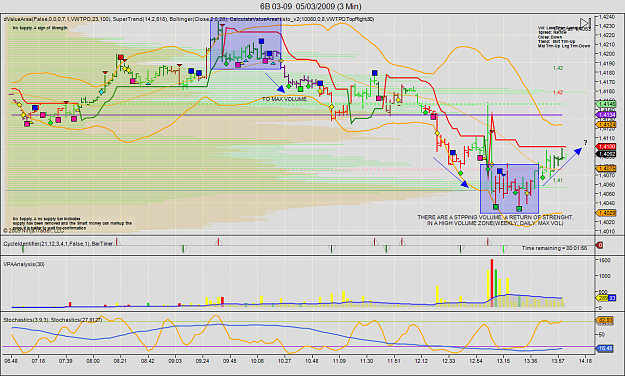Viewport: 625px width, 376px height.
Task: Click the 1,4240 price axis label
Action: 606,16
